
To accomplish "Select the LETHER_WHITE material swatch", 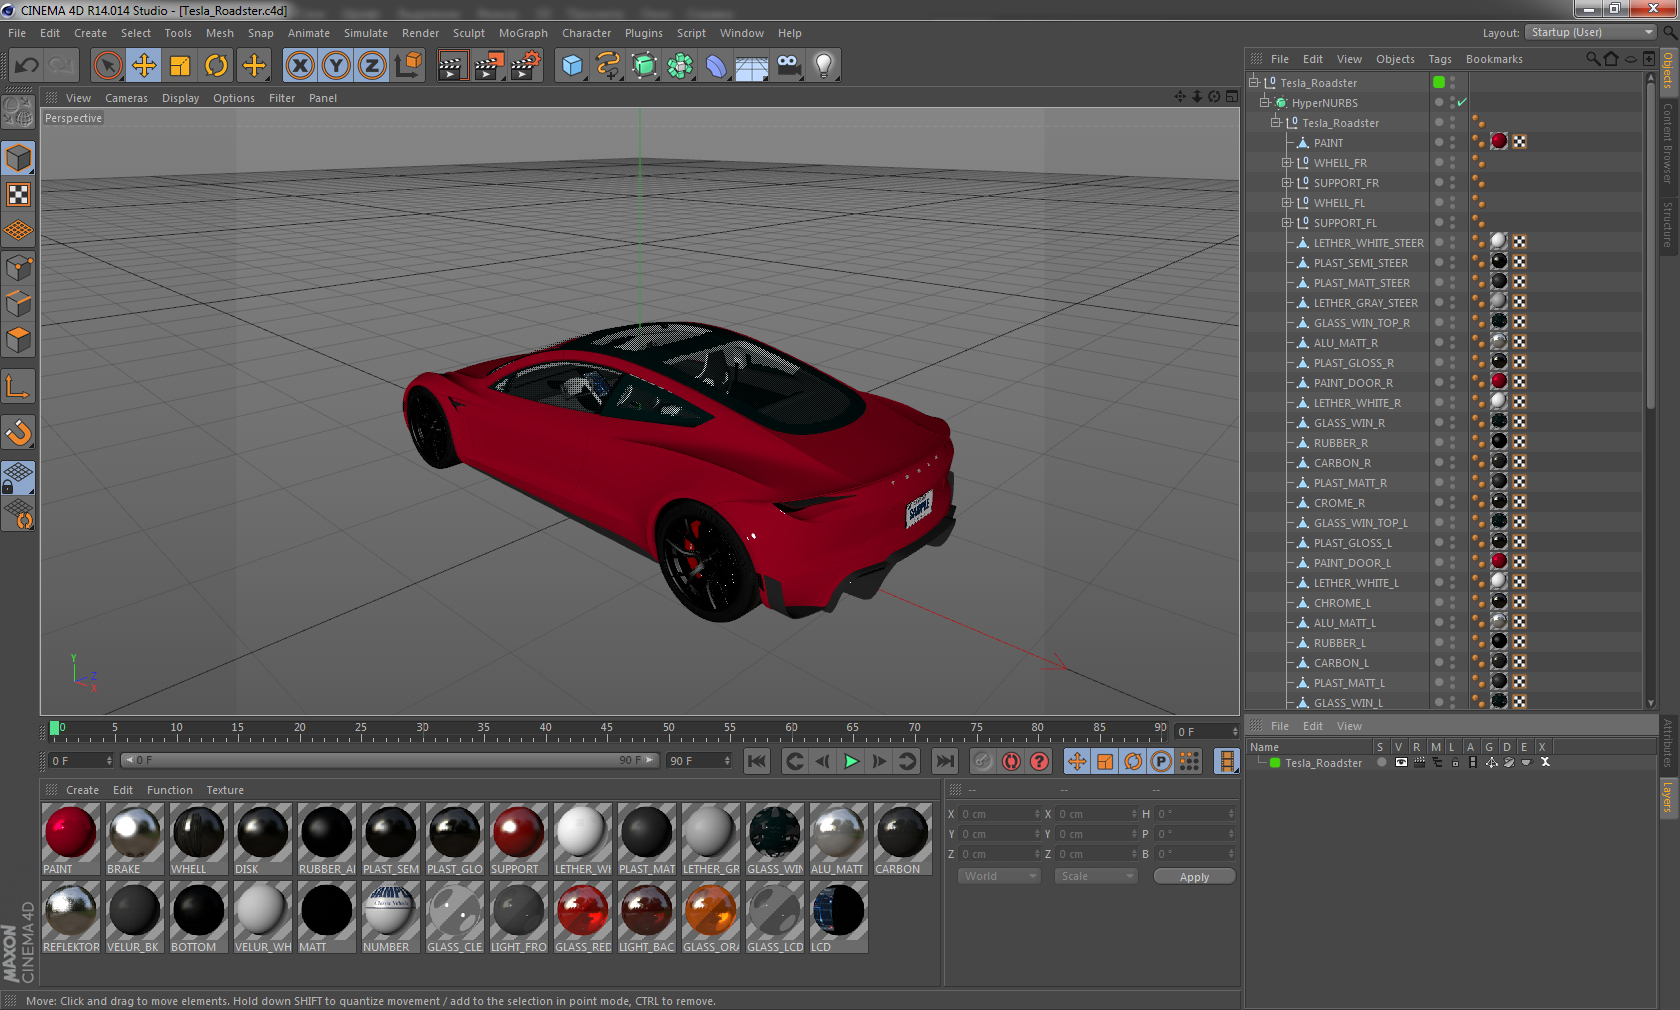I will (582, 832).
